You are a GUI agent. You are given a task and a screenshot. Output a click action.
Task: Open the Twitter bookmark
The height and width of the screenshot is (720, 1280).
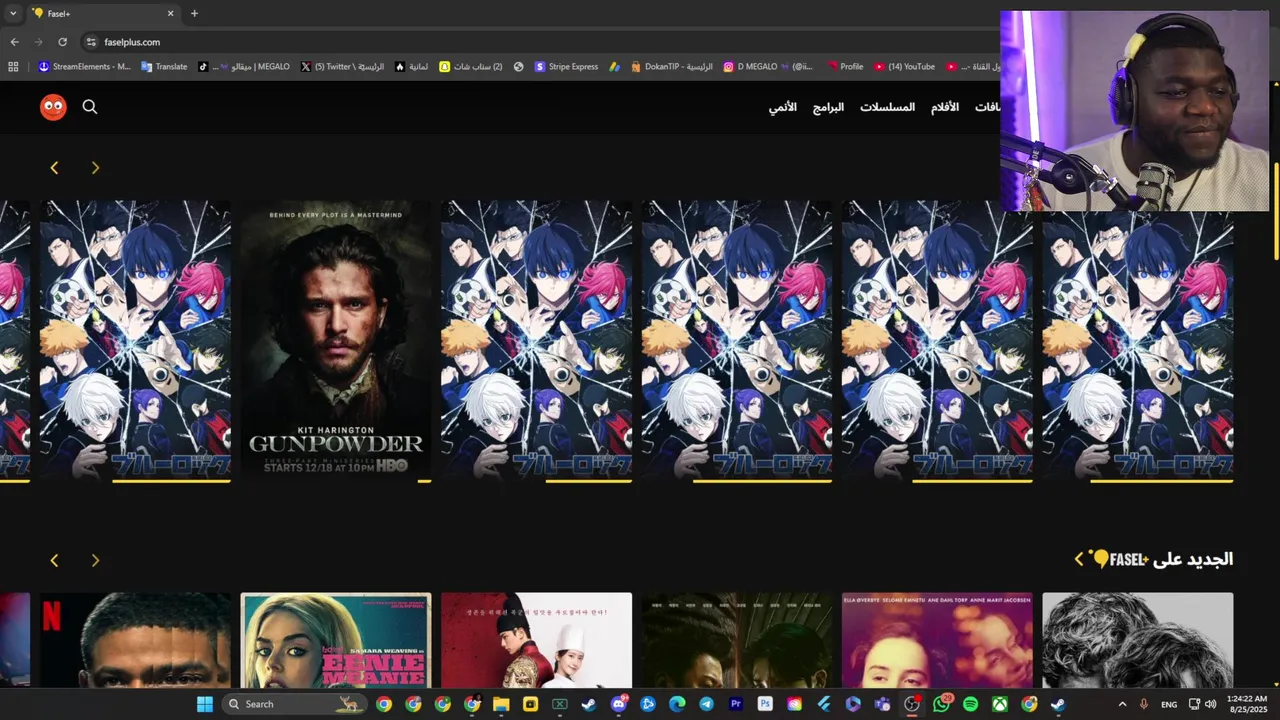342,67
